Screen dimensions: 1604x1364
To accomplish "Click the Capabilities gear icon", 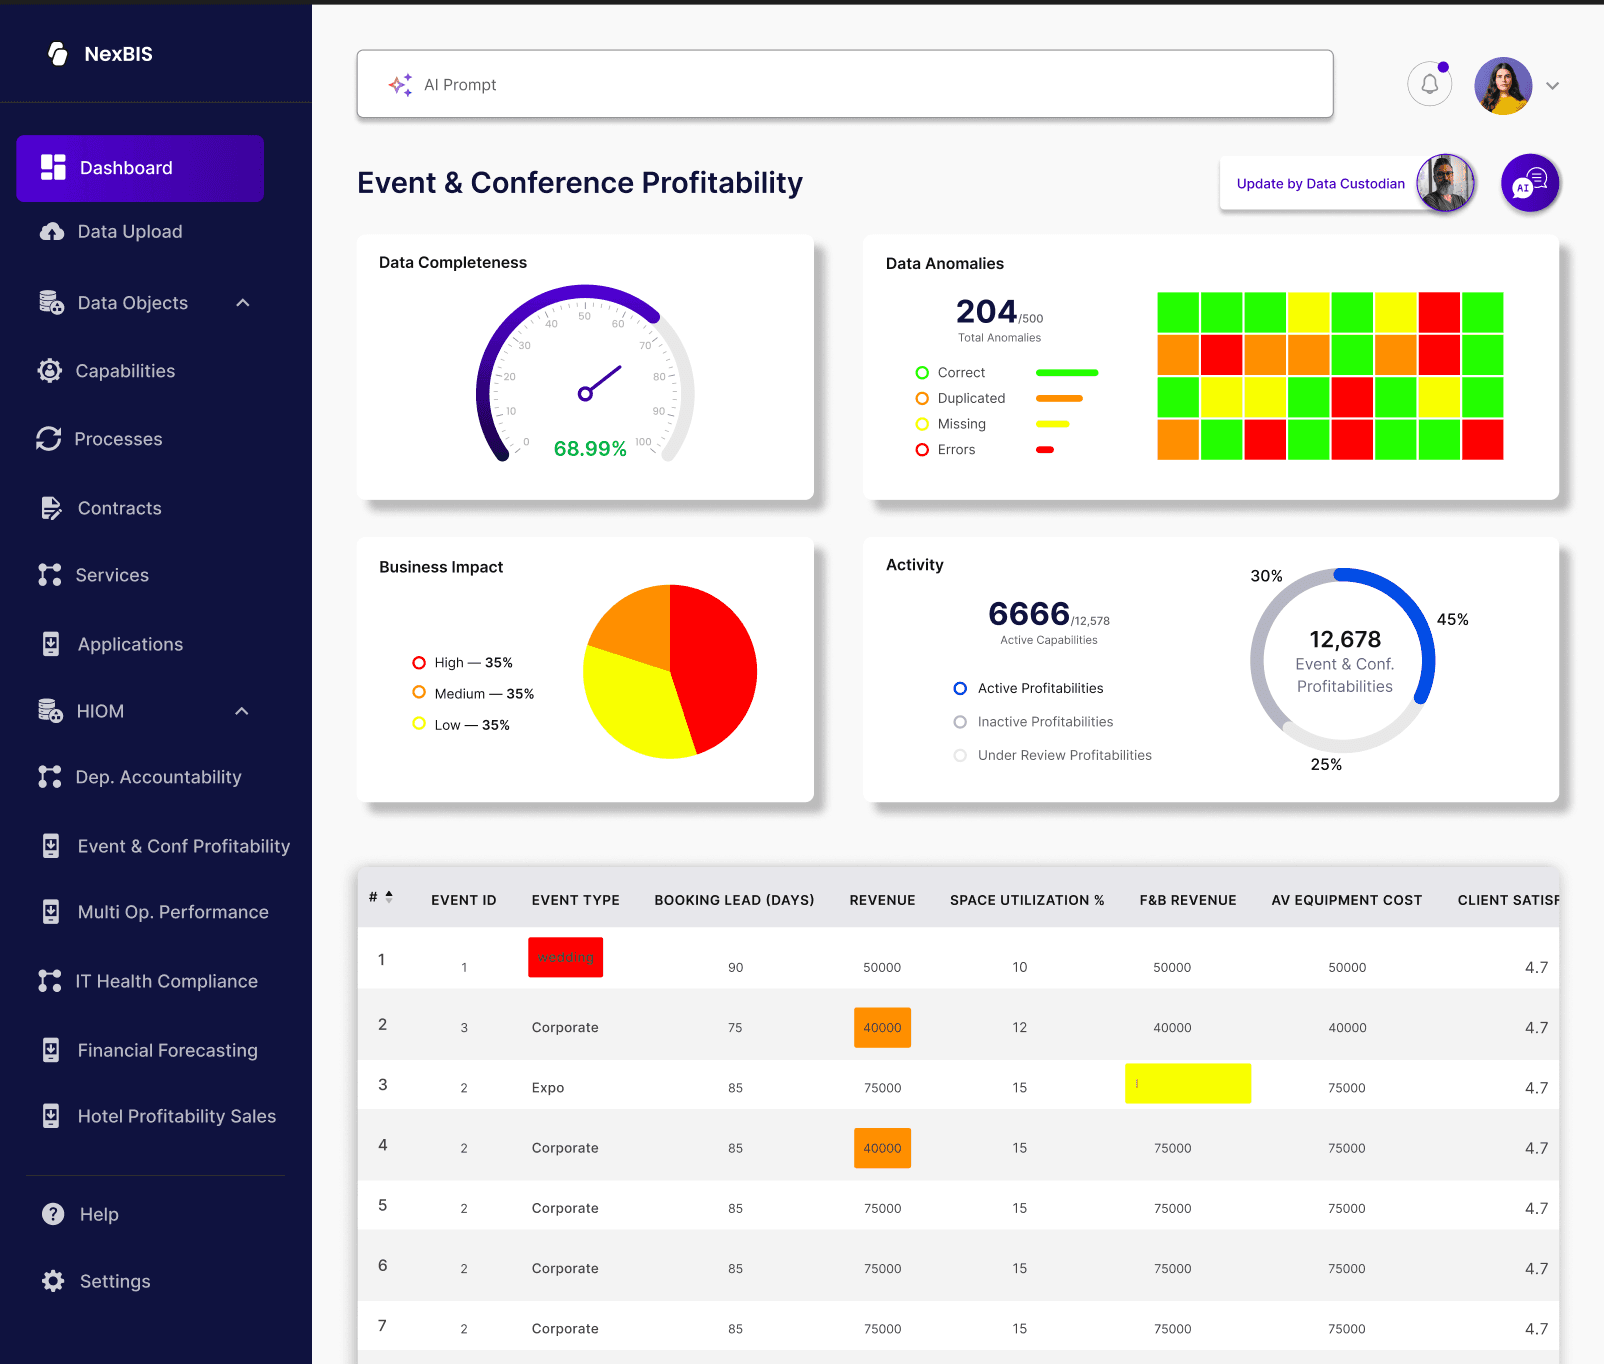I will tap(50, 371).
